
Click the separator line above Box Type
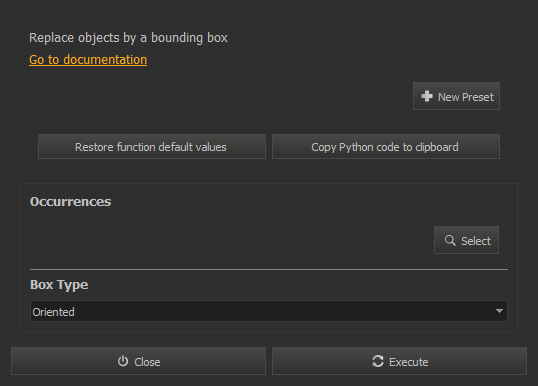coord(269,270)
